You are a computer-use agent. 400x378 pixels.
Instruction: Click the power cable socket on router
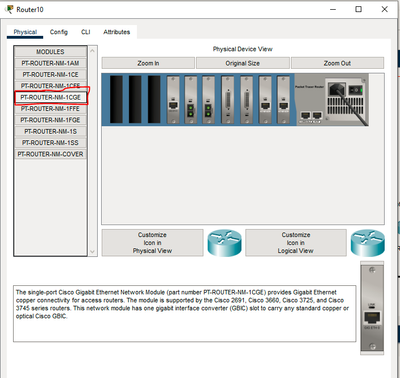pyautogui.click(x=337, y=89)
